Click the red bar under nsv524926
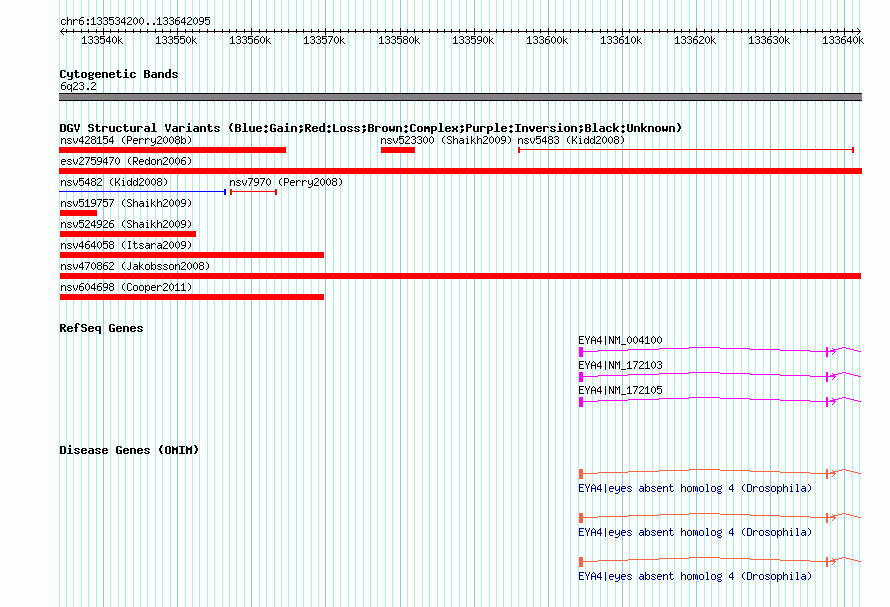This screenshot has height=607, width=890. (128, 234)
